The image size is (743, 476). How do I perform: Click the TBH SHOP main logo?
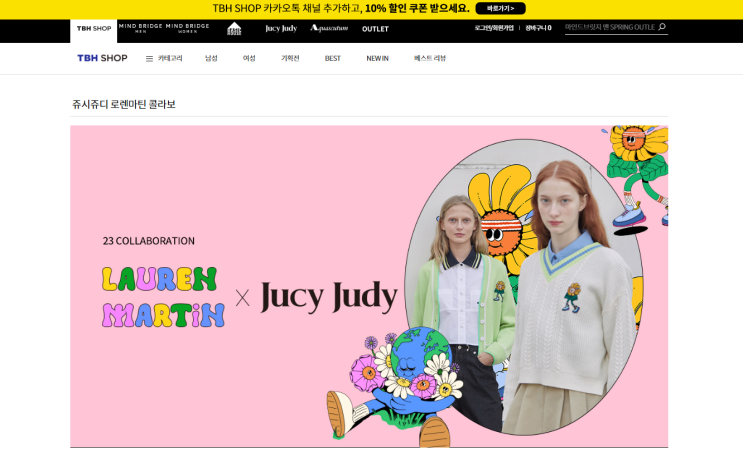[102, 58]
